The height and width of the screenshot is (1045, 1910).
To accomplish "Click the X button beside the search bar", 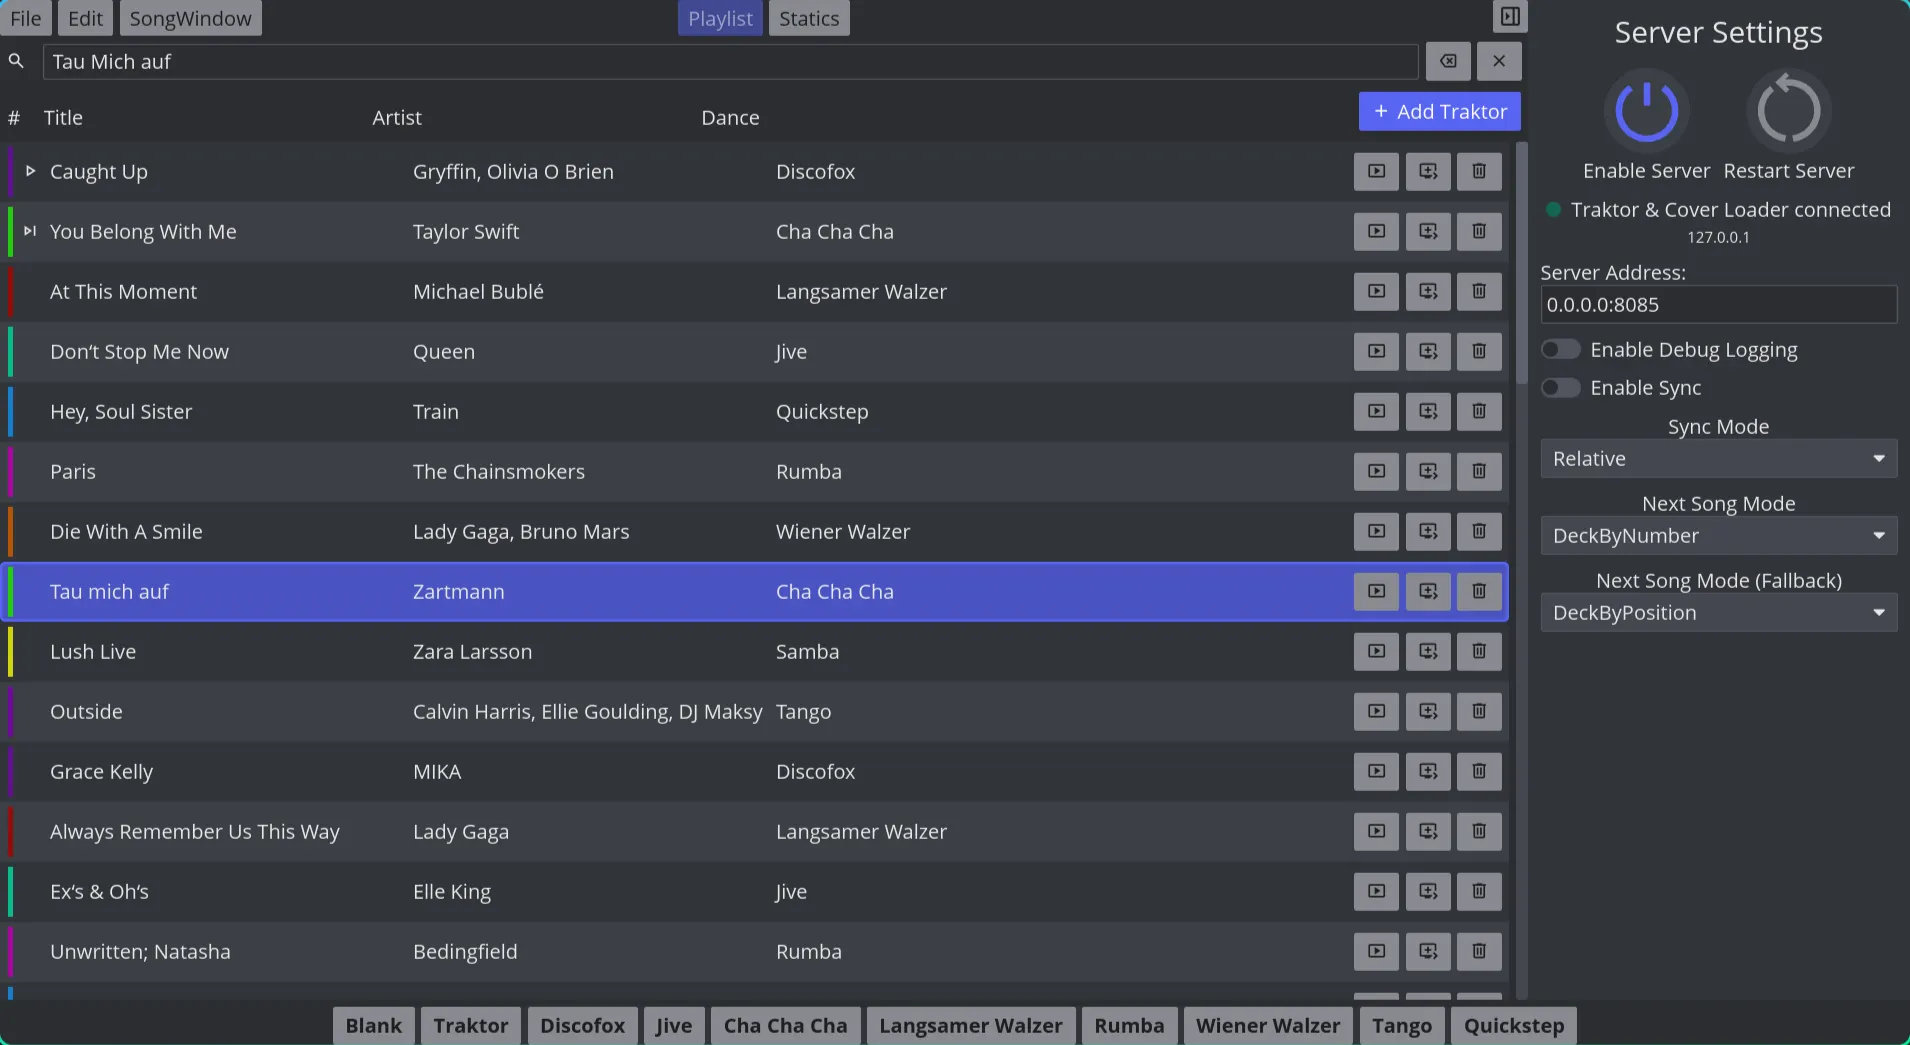I will (x=1499, y=61).
